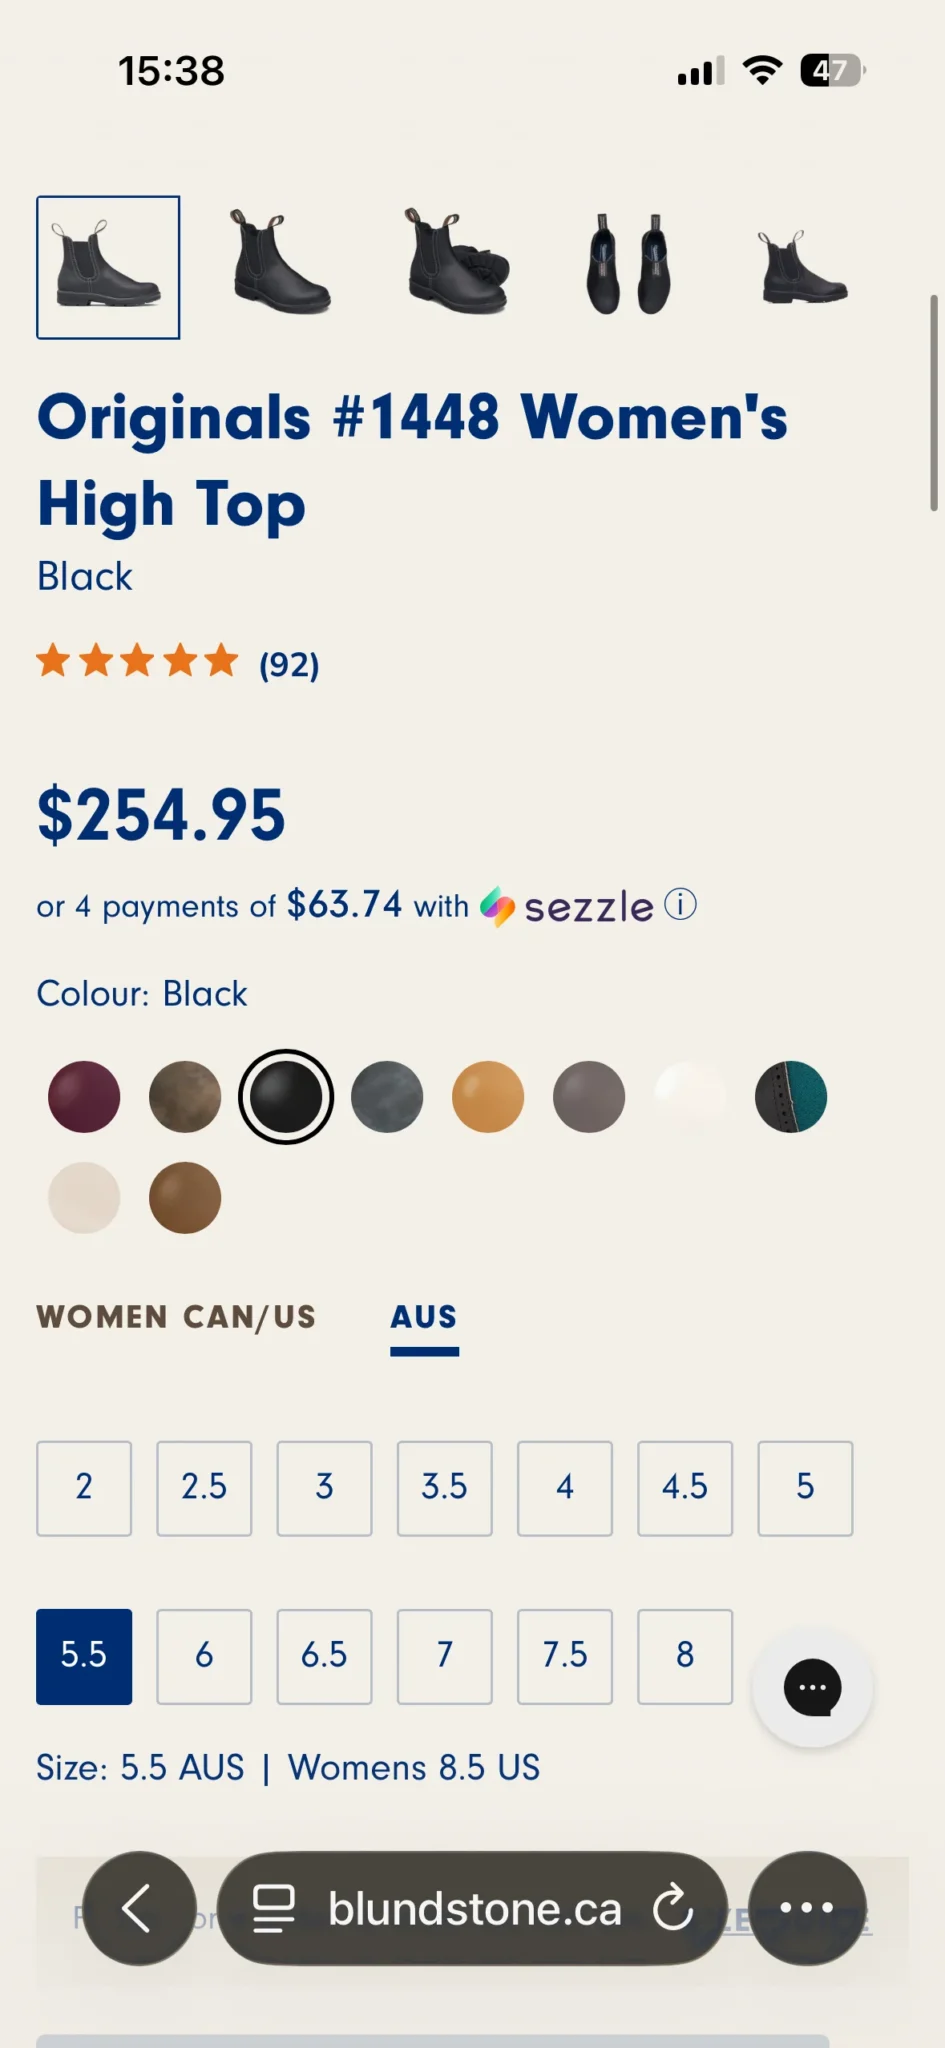Image resolution: width=945 pixels, height=2048 pixels.
Task: Reload the blundstone.ca page
Action: click(x=673, y=1908)
